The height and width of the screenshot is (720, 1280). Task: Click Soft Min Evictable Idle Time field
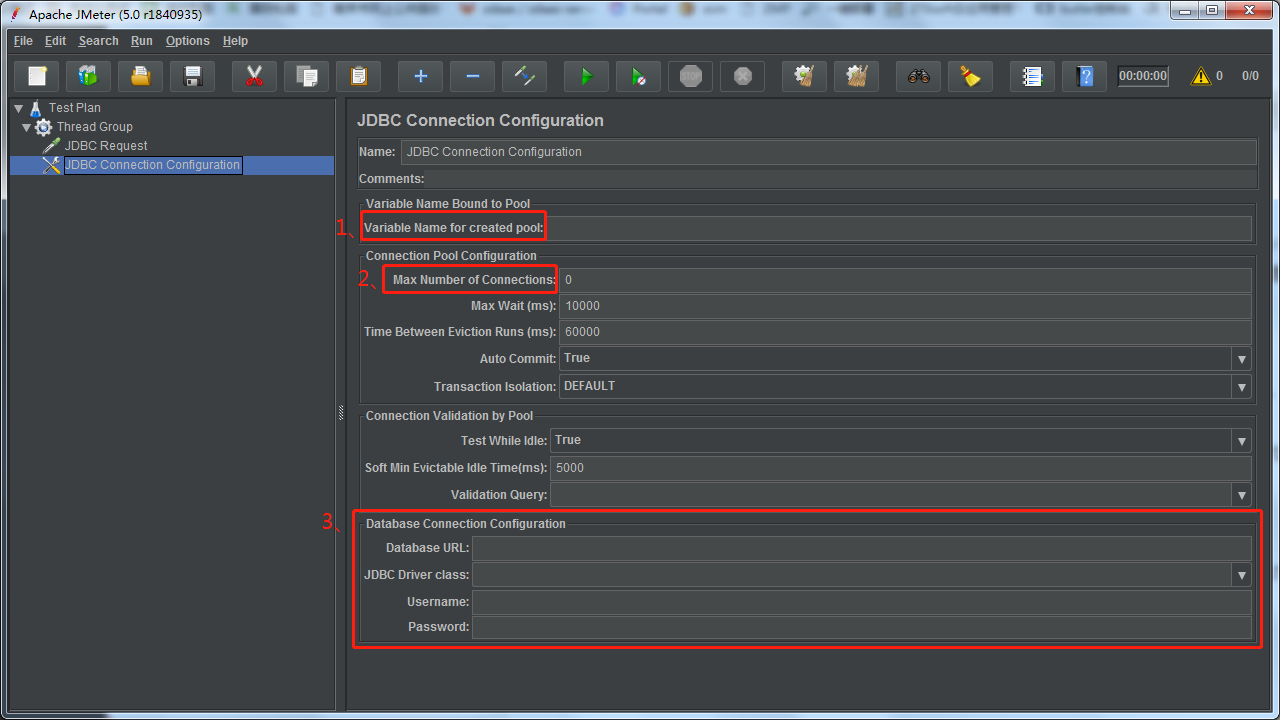point(901,468)
